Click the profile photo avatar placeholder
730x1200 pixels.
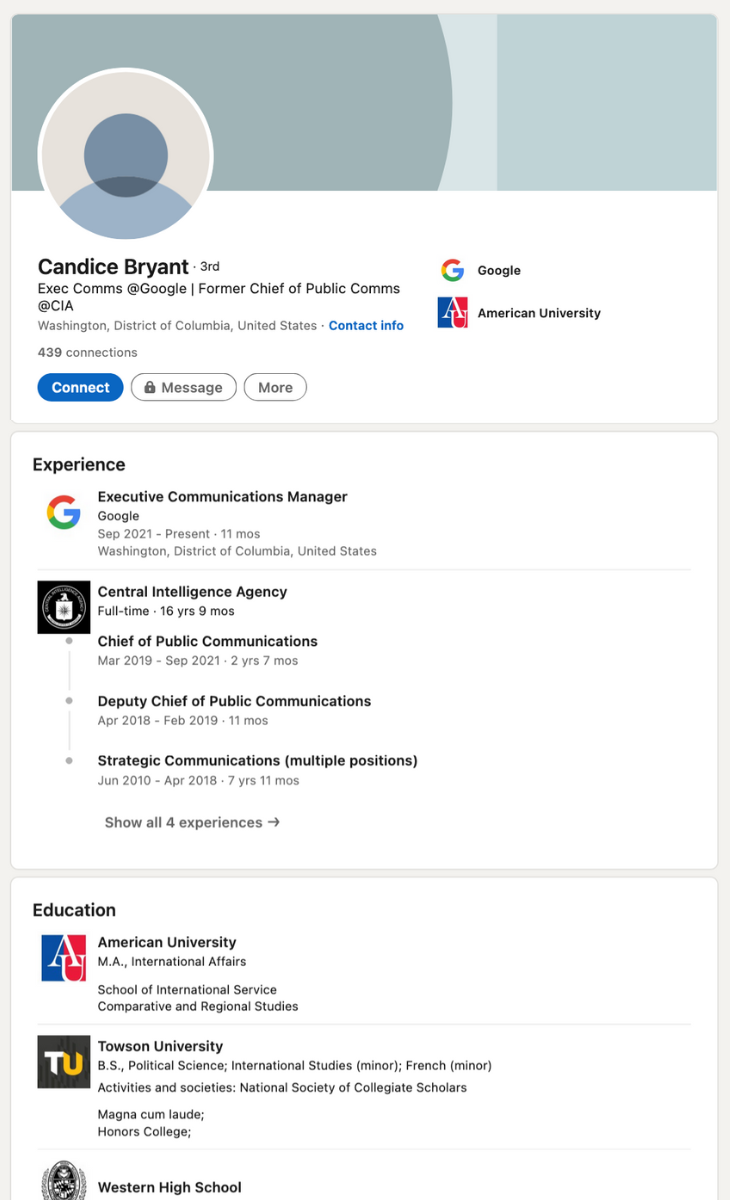tap(125, 156)
